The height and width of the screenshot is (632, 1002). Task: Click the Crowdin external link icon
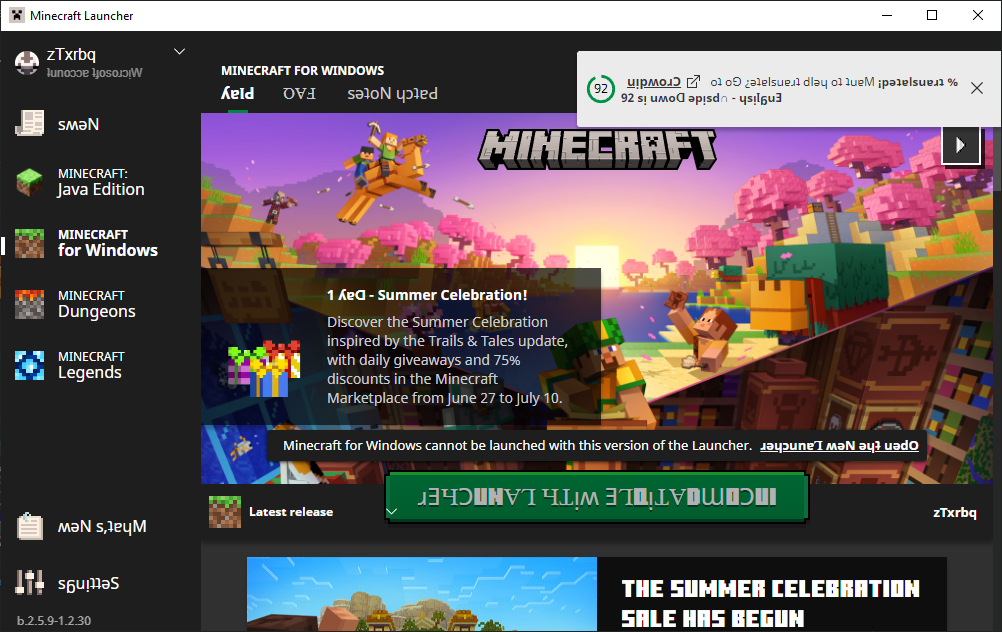[693, 82]
